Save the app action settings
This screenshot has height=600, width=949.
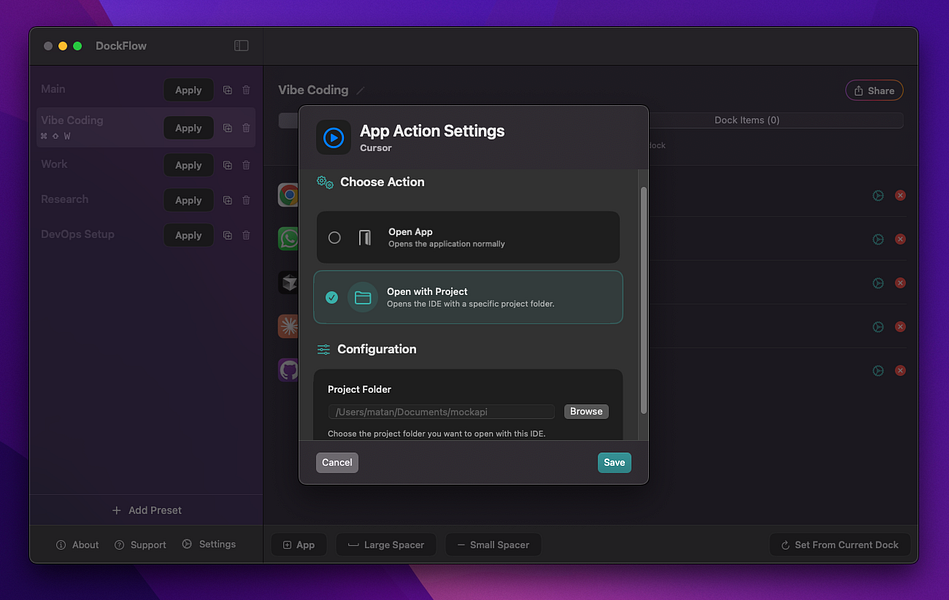(x=614, y=463)
